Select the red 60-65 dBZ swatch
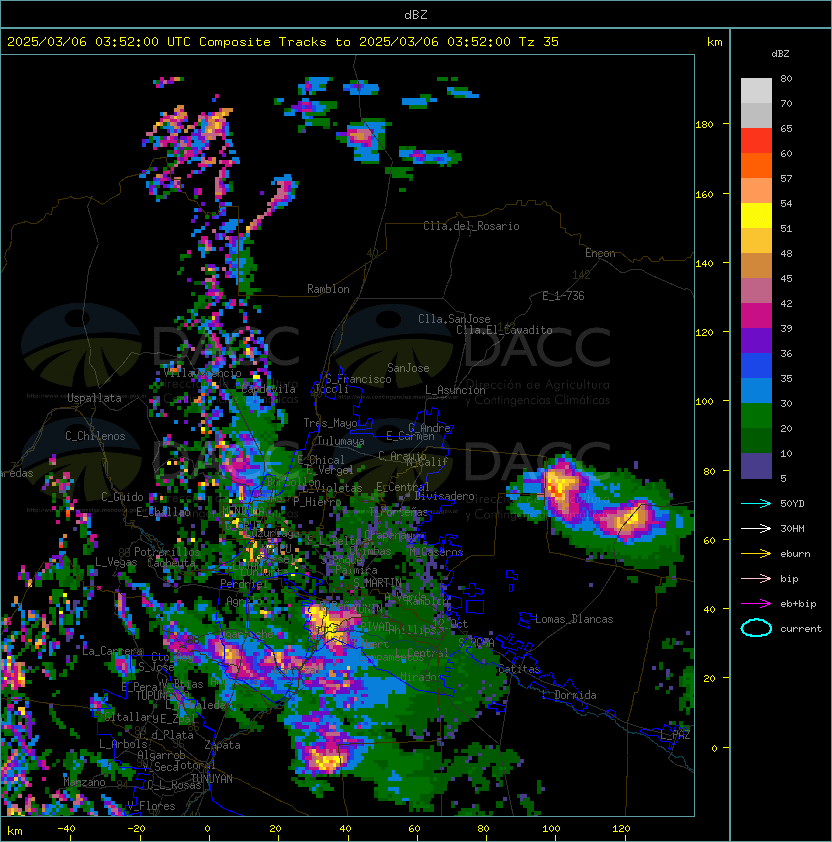Image resolution: width=832 pixels, height=842 pixels. pyautogui.click(x=756, y=141)
